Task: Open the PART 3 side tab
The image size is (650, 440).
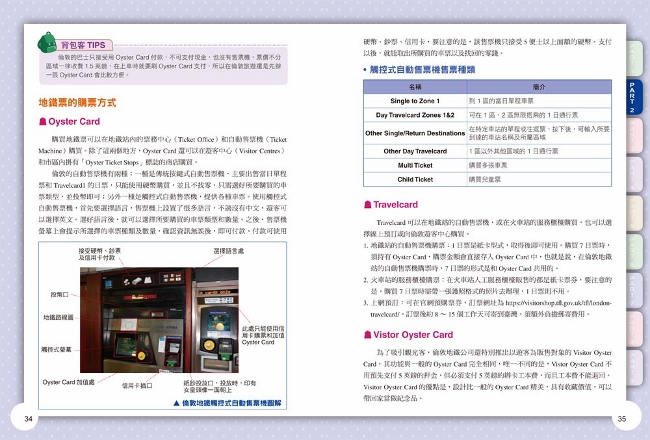Action: click(x=634, y=136)
